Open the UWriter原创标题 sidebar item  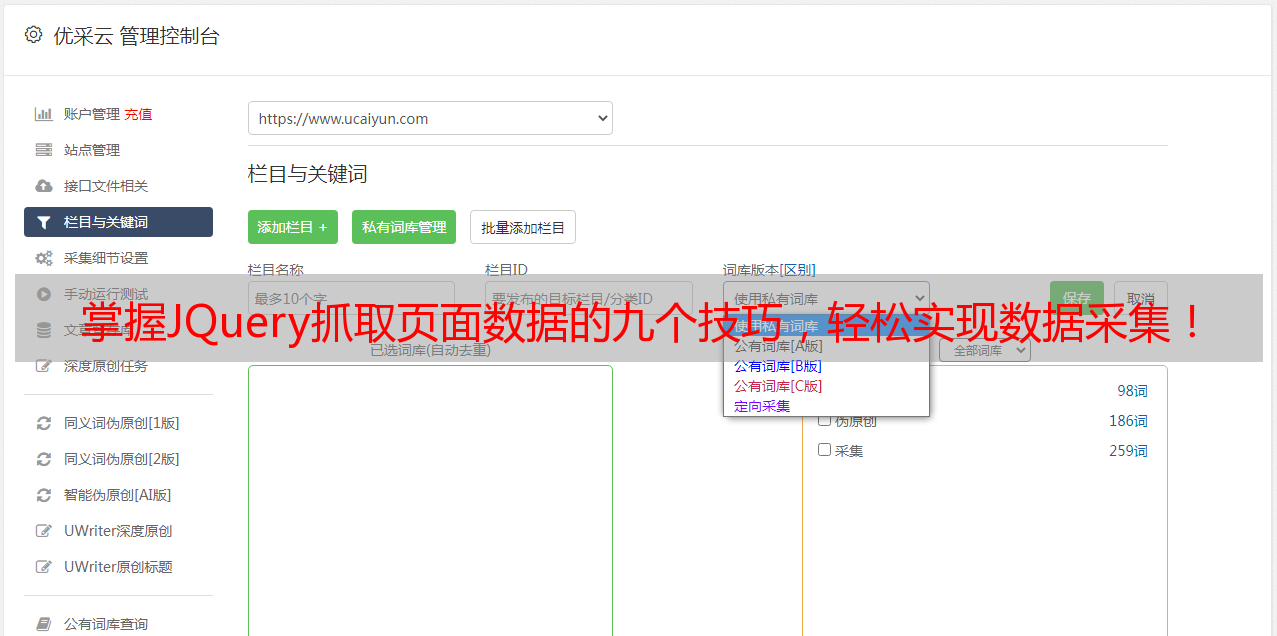pyautogui.click(x=118, y=567)
